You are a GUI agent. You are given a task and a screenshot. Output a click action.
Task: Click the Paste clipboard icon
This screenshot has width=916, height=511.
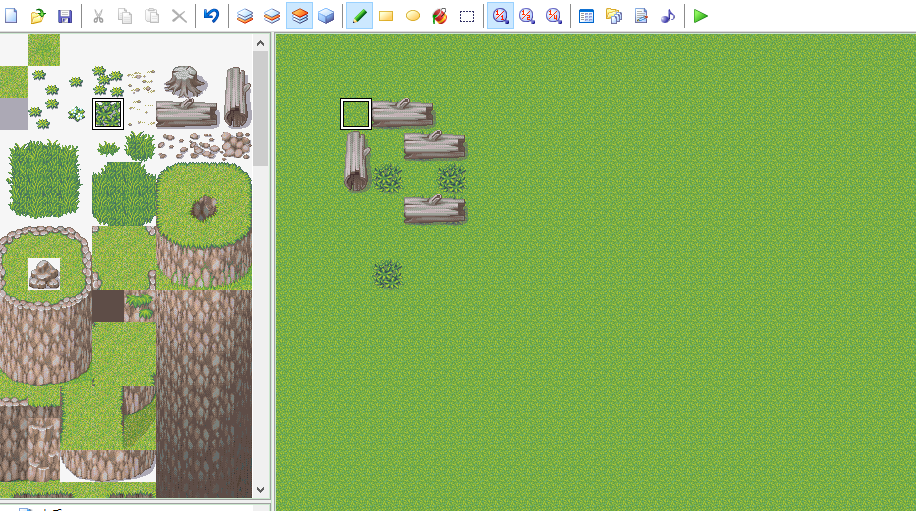(152, 16)
